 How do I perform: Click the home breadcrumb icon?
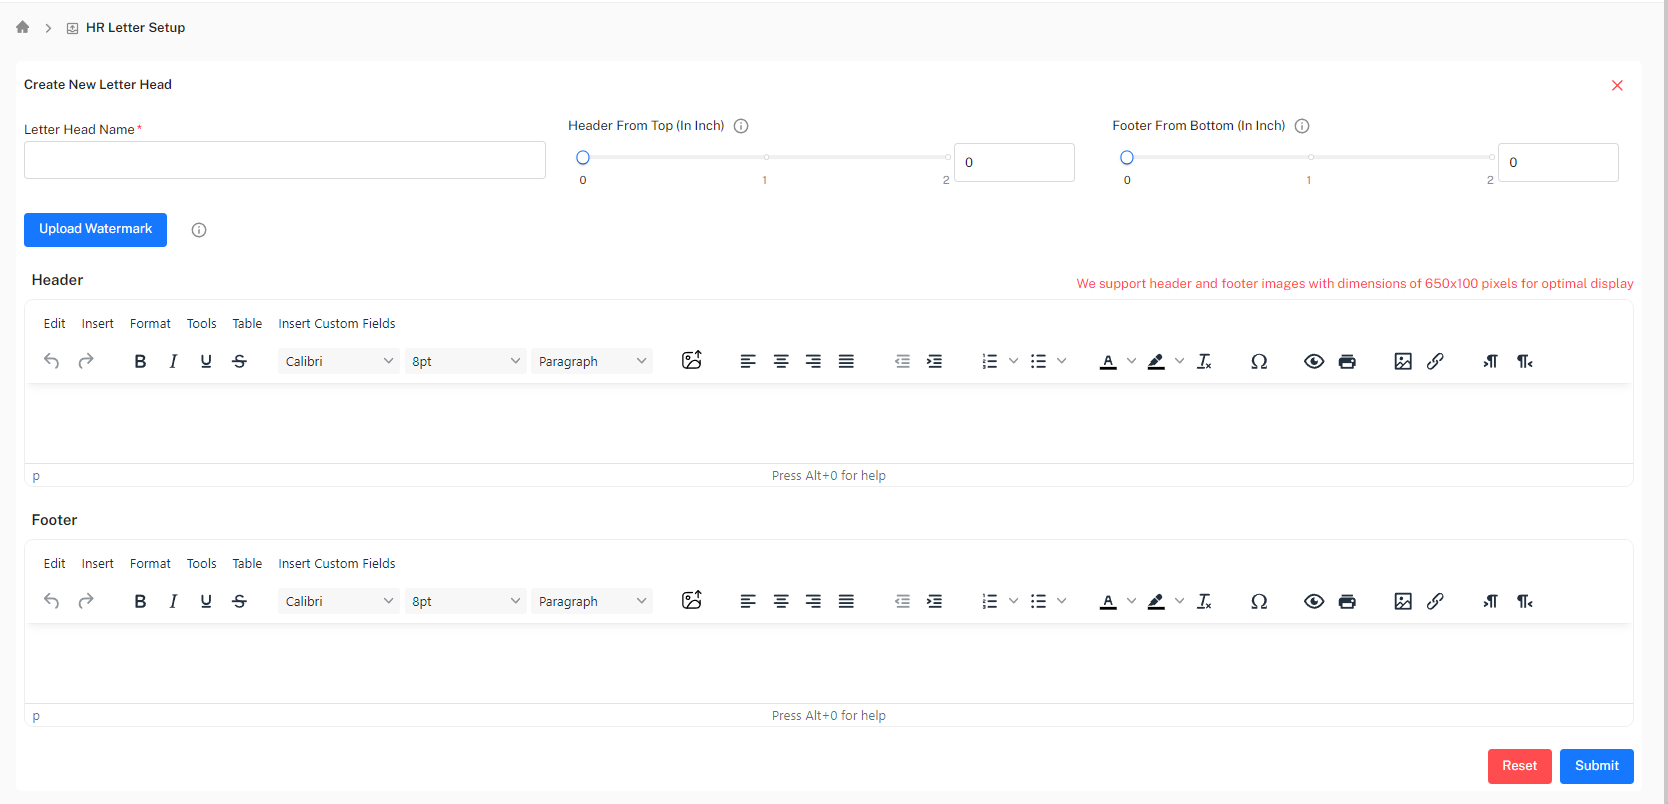click(x=22, y=27)
